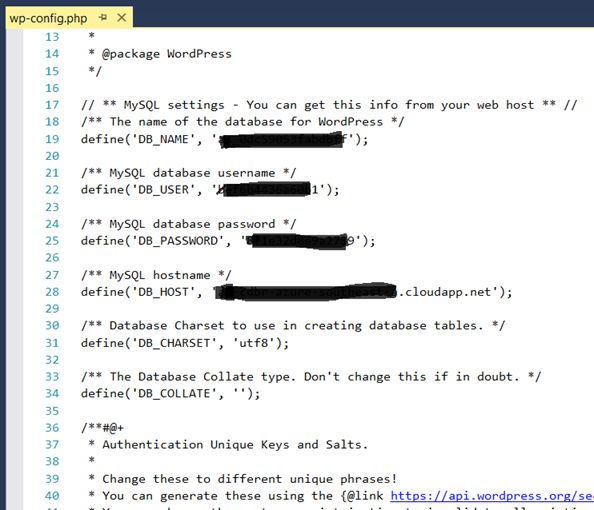Click line number 31 in the gutter
Image resolution: width=594 pixels, height=510 pixels.
52,343
